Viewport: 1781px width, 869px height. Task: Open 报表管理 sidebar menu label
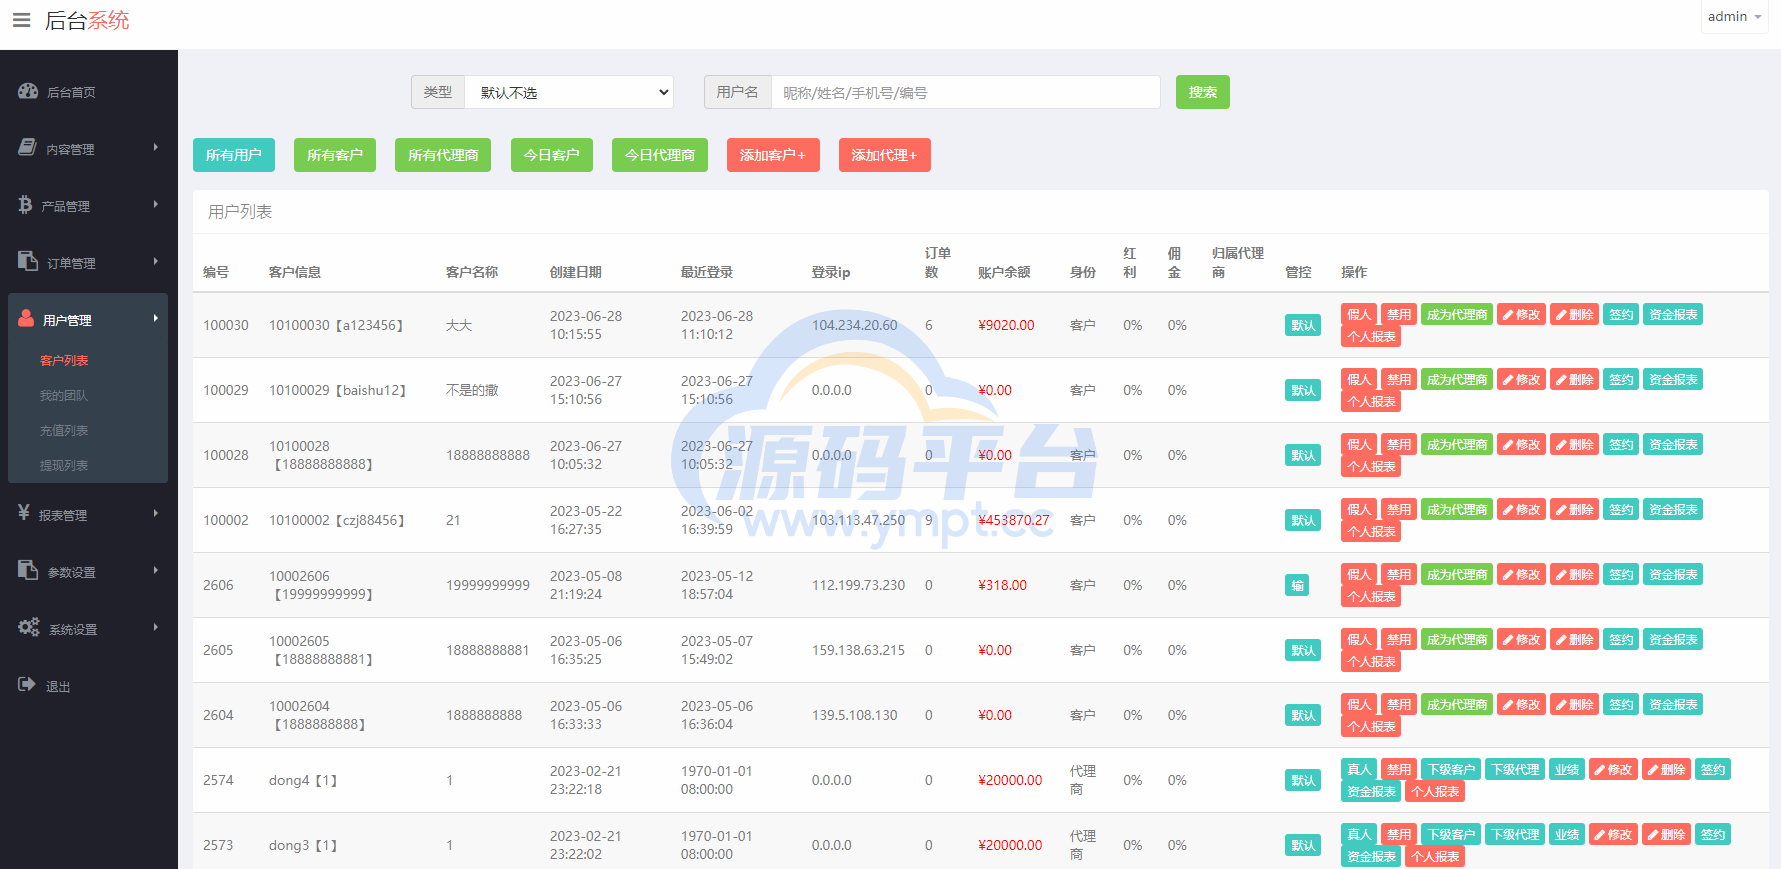click(63, 515)
